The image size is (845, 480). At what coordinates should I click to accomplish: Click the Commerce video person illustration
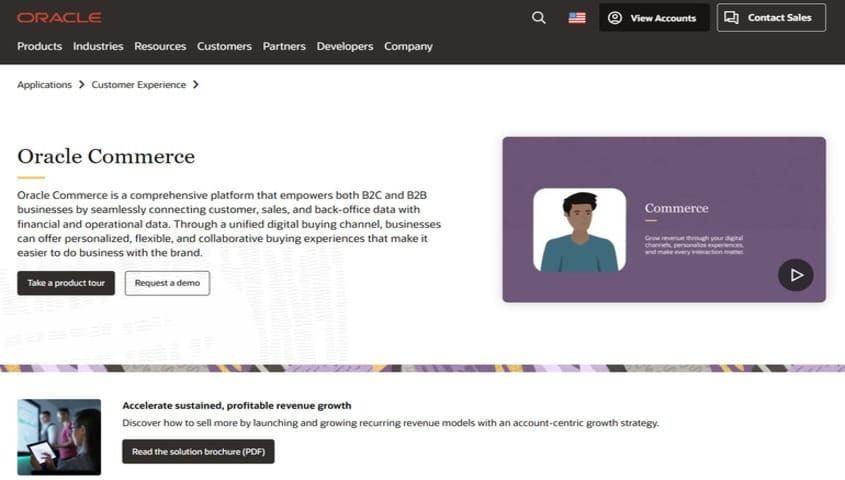579,229
